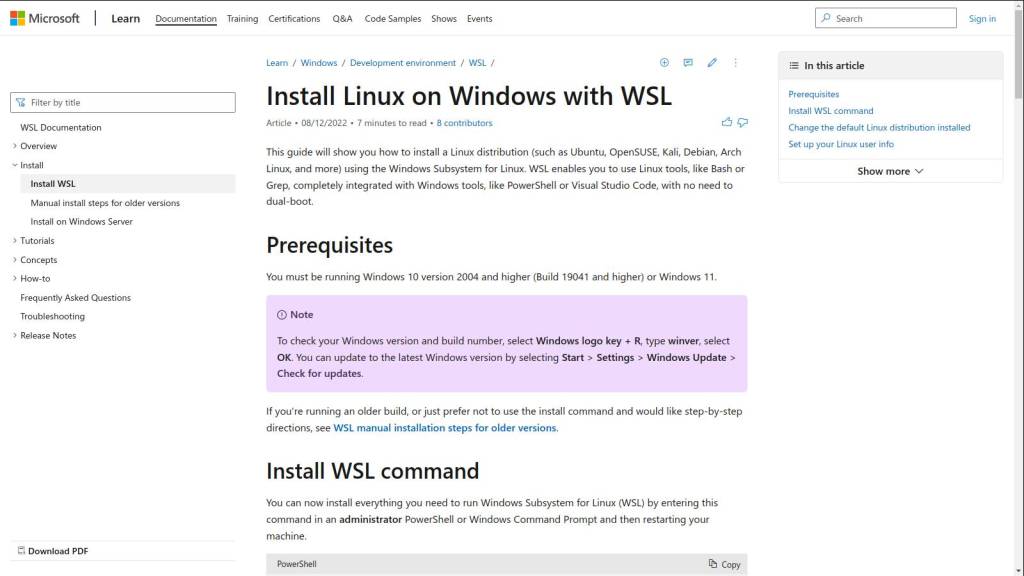Open the Training menu item

(242, 19)
